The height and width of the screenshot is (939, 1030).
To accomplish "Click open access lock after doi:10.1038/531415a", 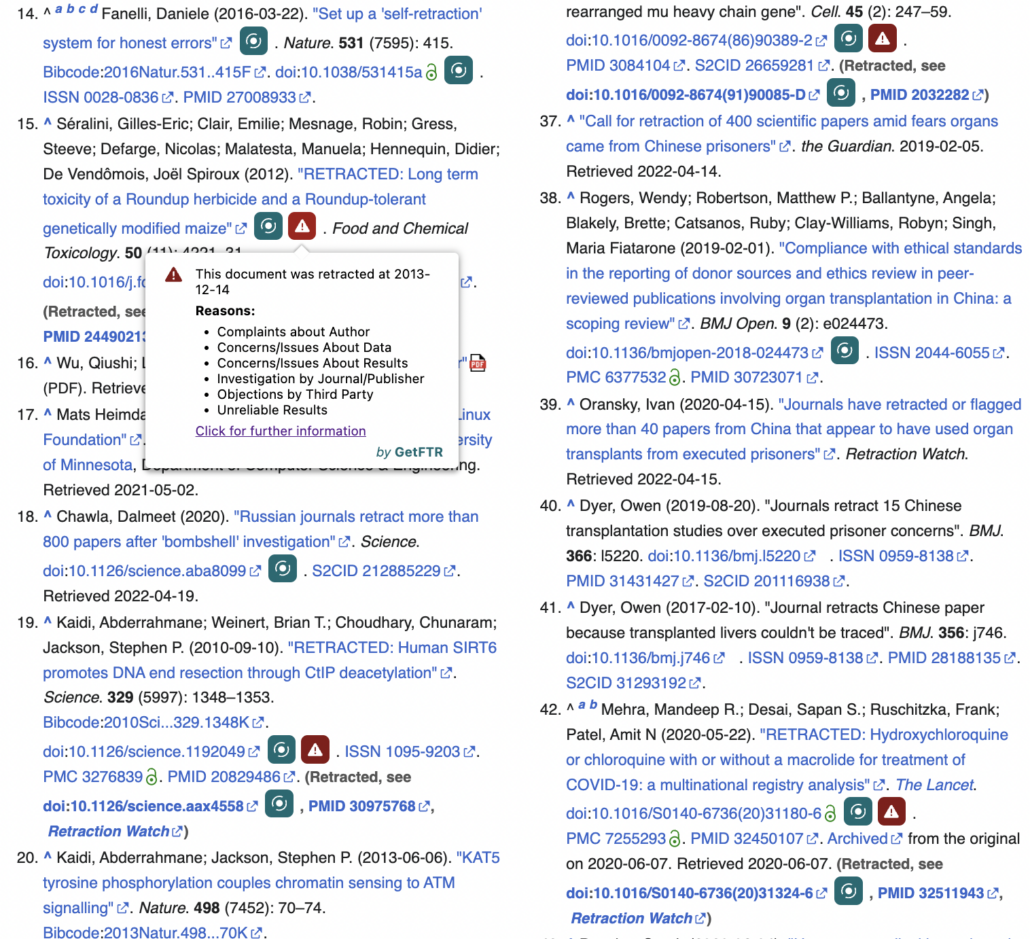I will point(432,72).
